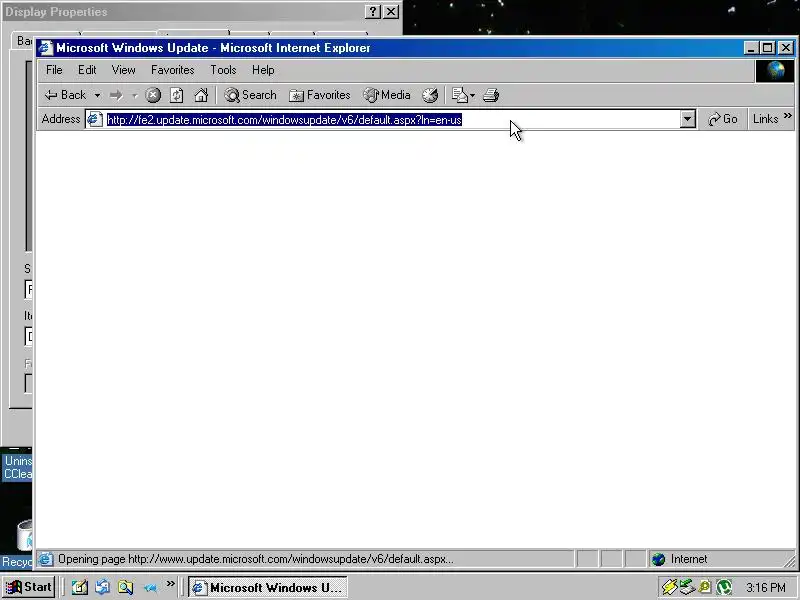Viewport: 800px width, 600px height.
Task: Open the Tools menu
Action: click(x=223, y=70)
